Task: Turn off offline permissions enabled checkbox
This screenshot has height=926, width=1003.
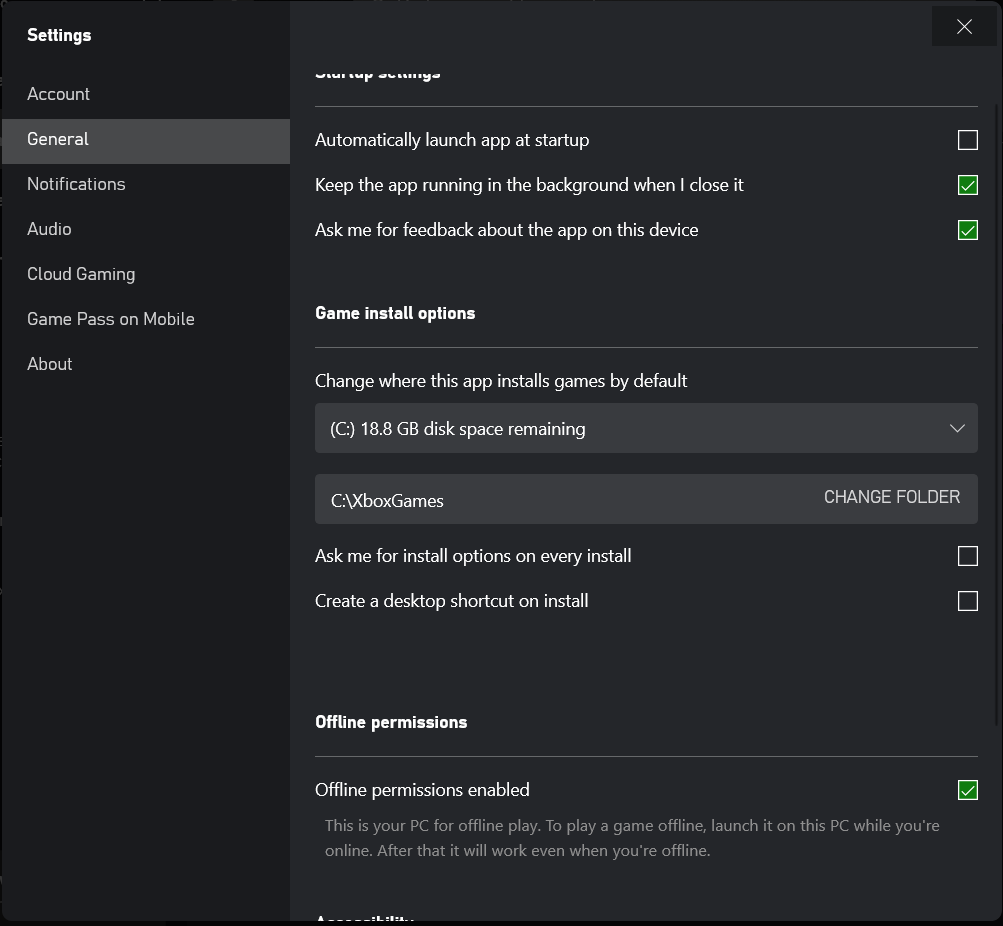Action: pyautogui.click(x=967, y=790)
